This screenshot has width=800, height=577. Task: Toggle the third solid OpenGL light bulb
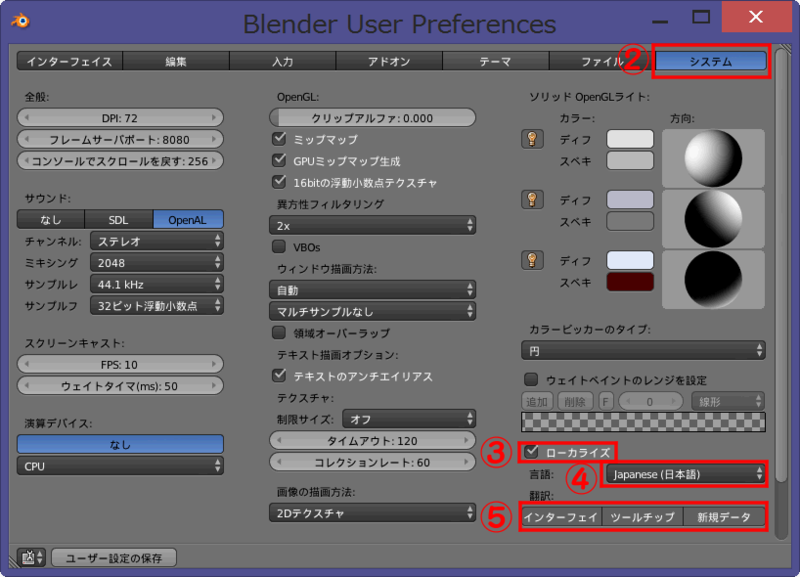click(532, 260)
